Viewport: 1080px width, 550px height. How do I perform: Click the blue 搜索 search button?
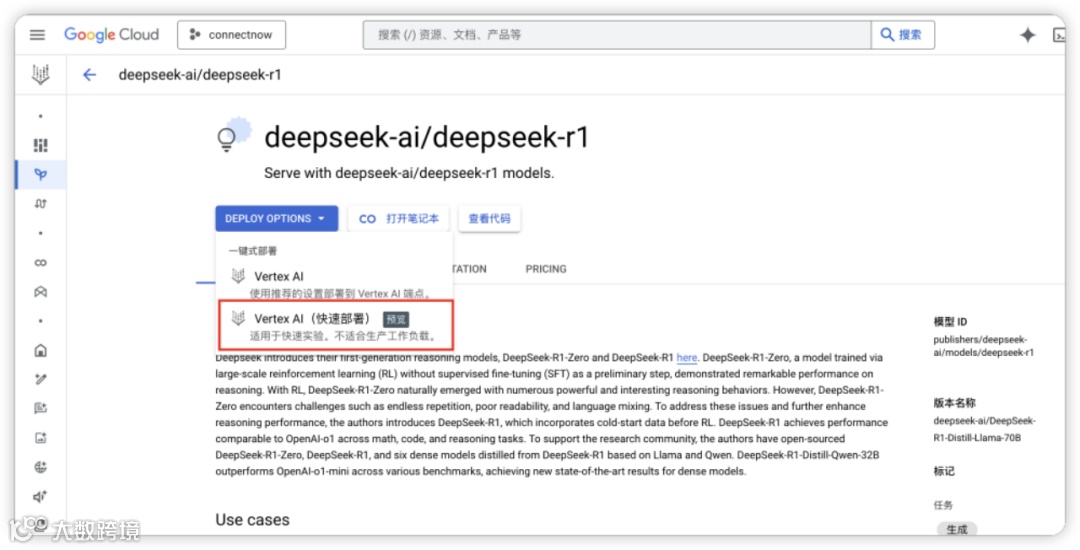[x=902, y=34]
